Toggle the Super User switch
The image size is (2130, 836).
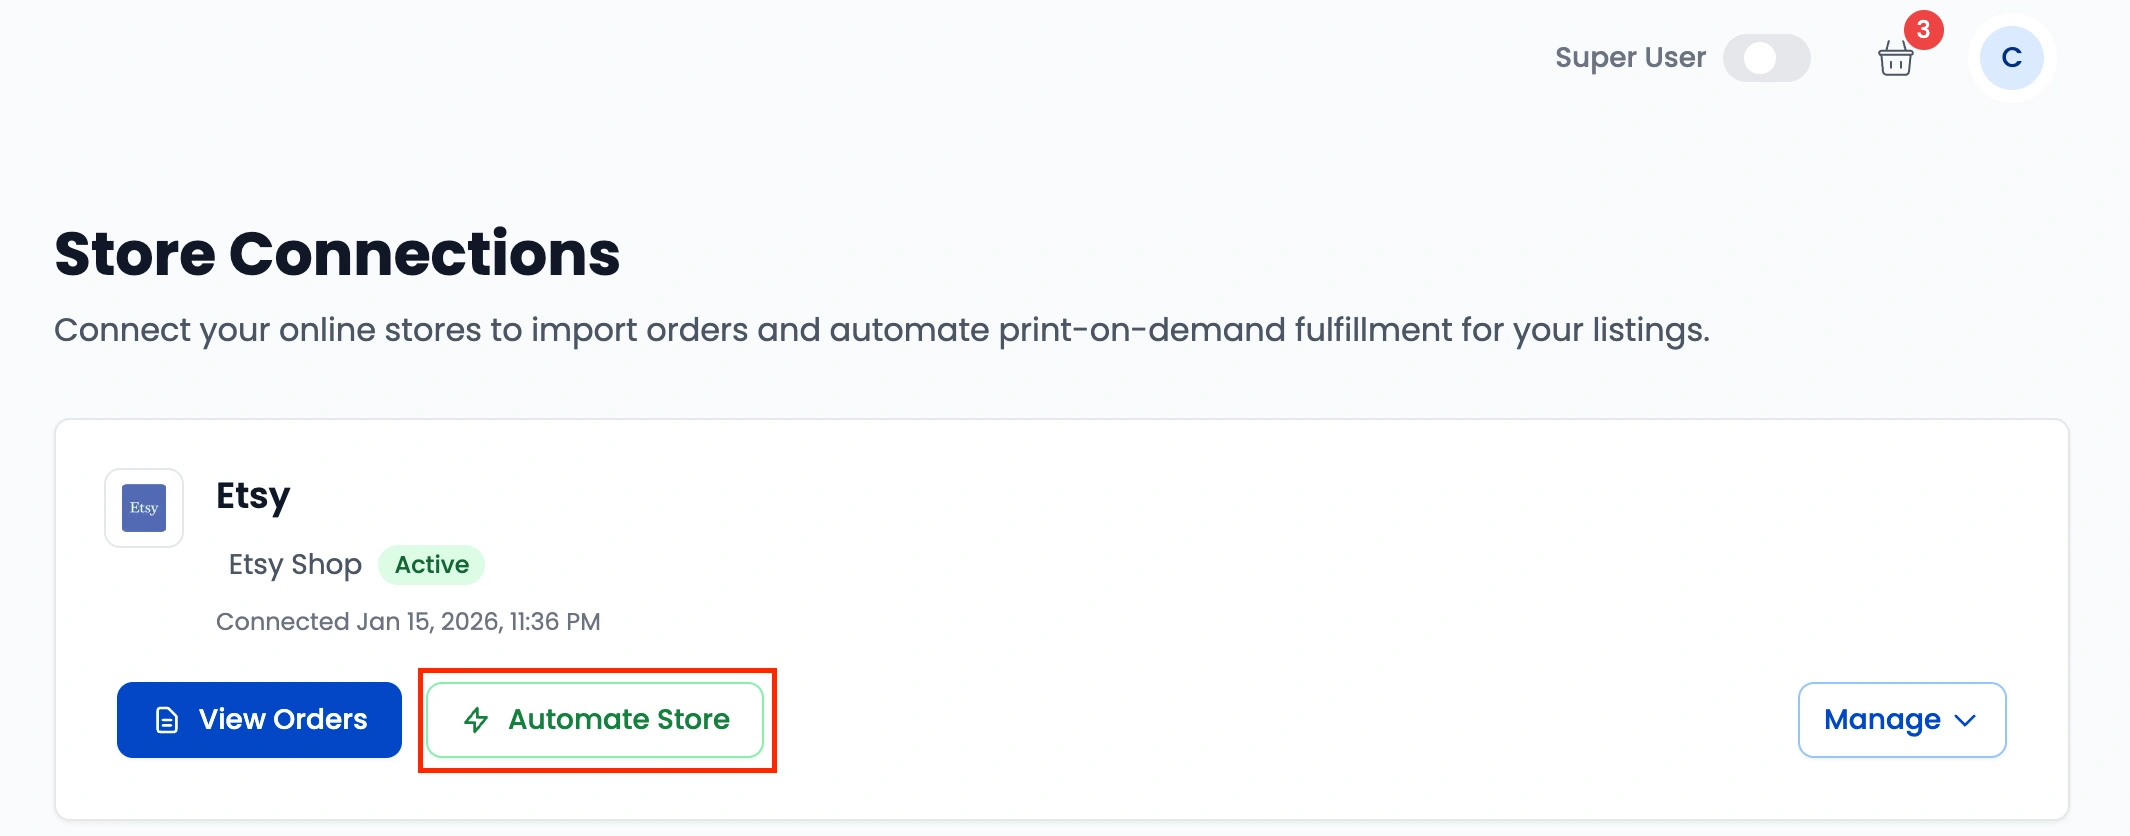(1766, 57)
